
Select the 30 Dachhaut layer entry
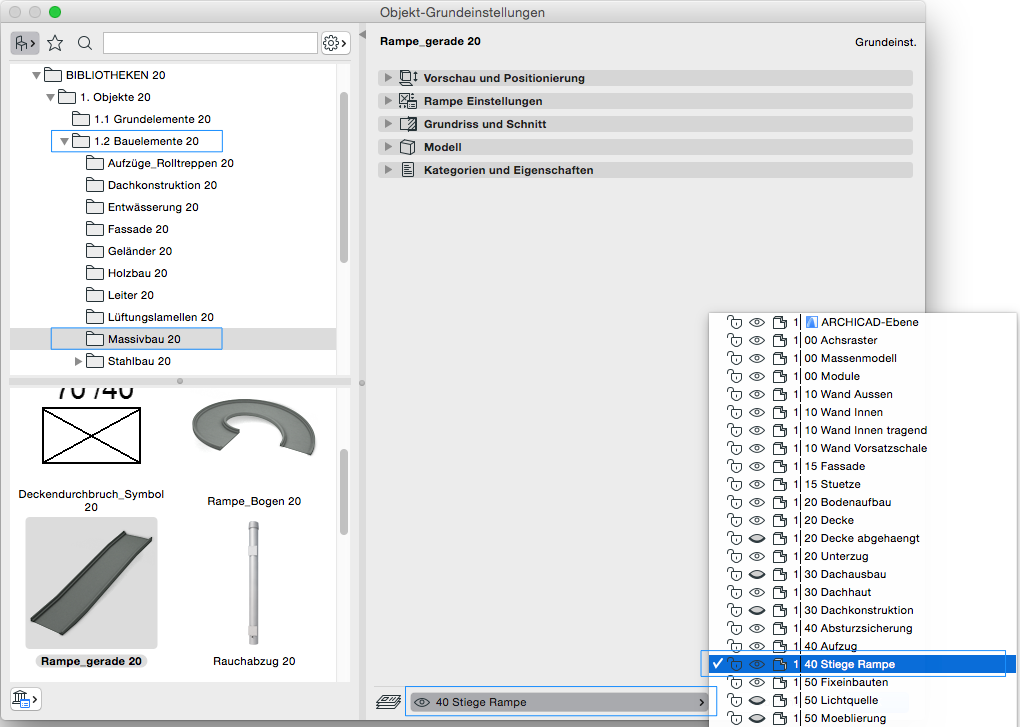[x=837, y=592]
